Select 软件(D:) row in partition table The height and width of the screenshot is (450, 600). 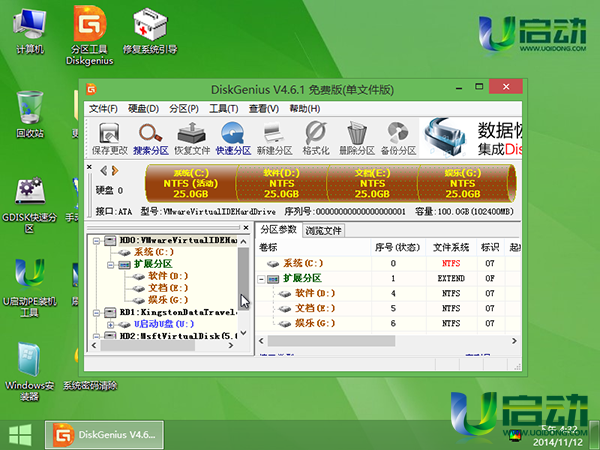[x=388, y=293]
